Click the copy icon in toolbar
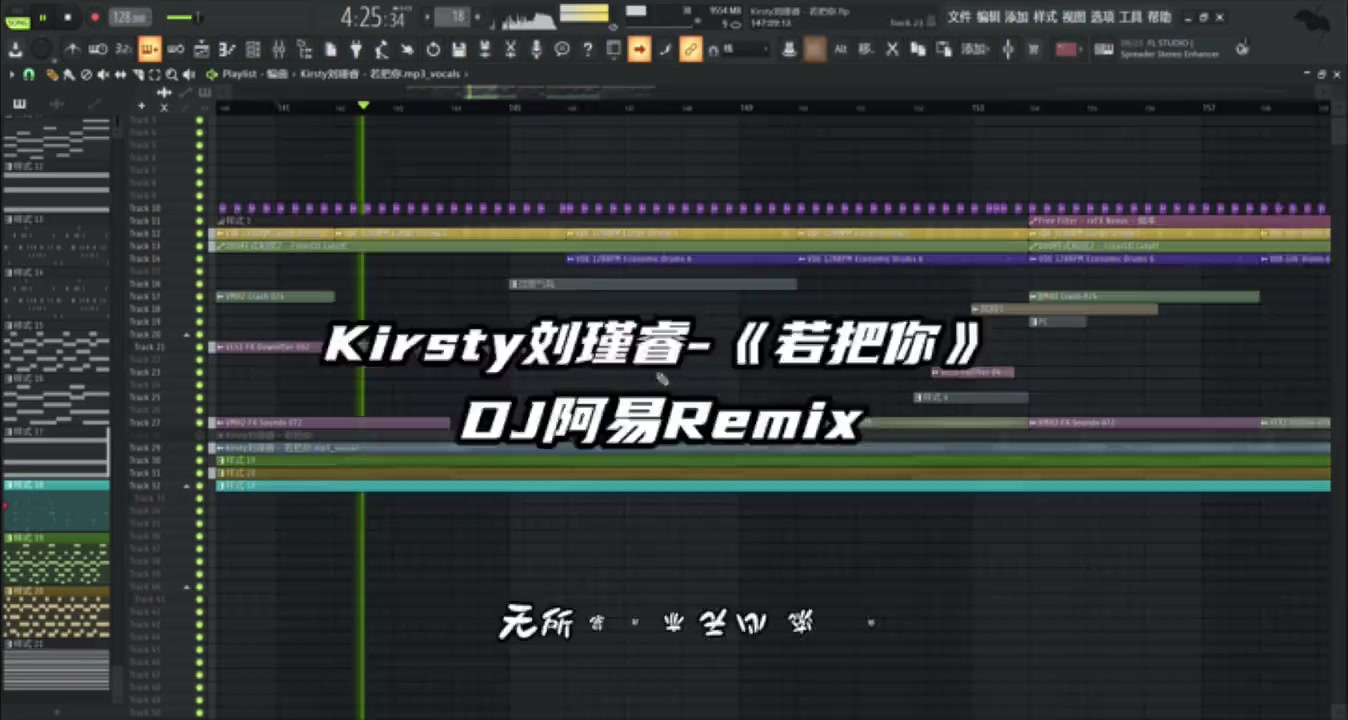The width and height of the screenshot is (1348, 720). pyautogui.click(x=918, y=49)
